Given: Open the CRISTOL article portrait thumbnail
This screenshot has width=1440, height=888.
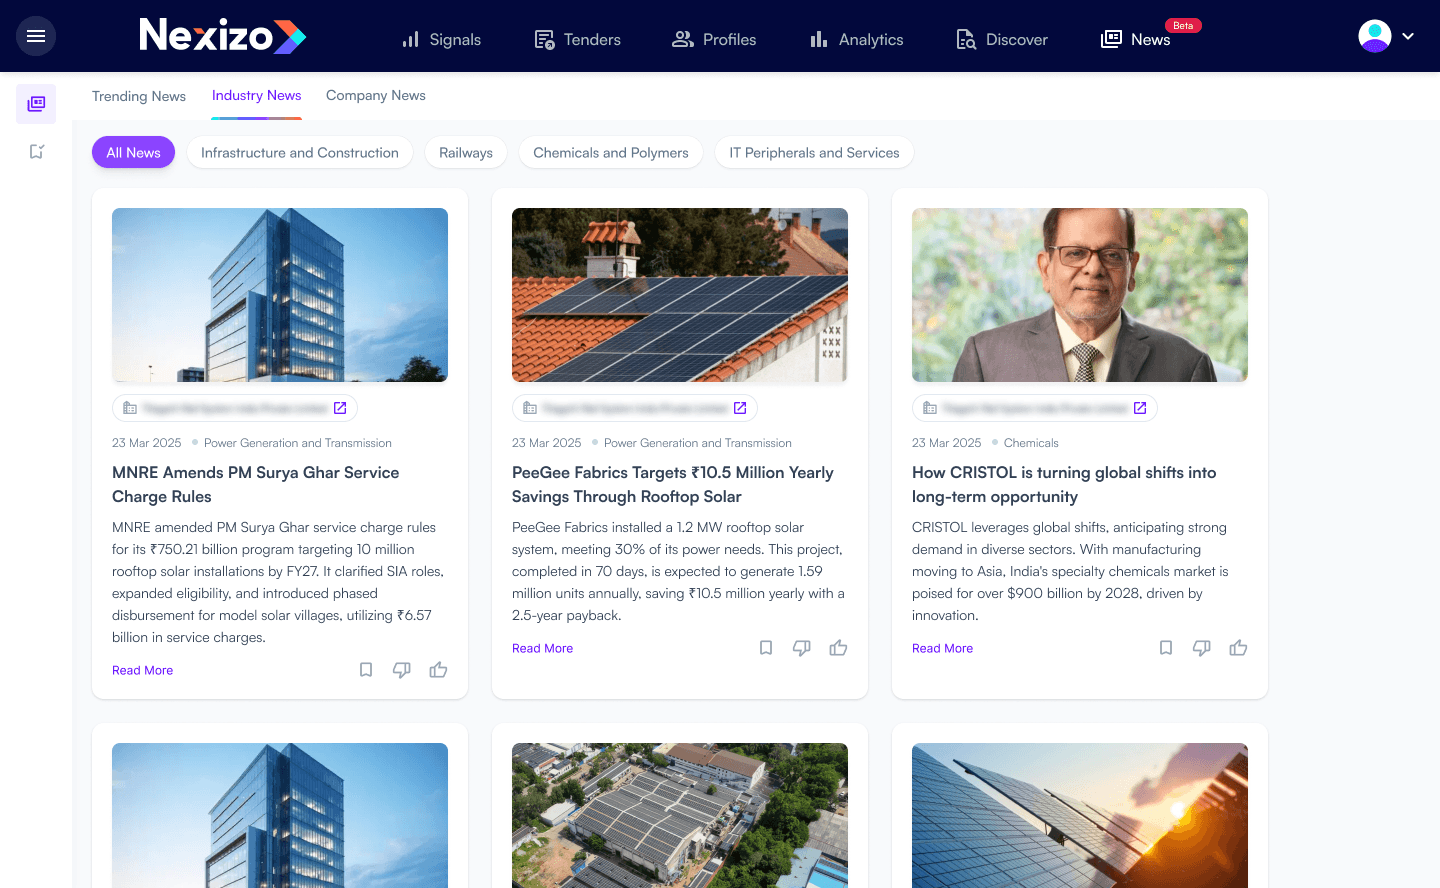Looking at the screenshot, I should click(1080, 295).
